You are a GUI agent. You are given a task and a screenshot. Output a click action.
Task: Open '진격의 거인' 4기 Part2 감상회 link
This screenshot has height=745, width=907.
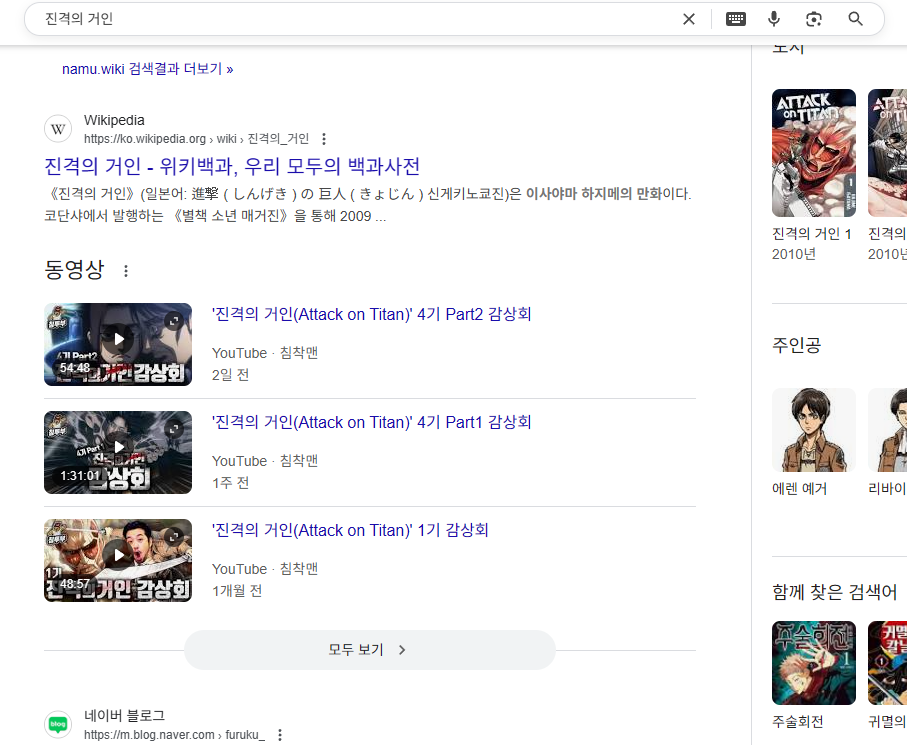tap(371, 314)
